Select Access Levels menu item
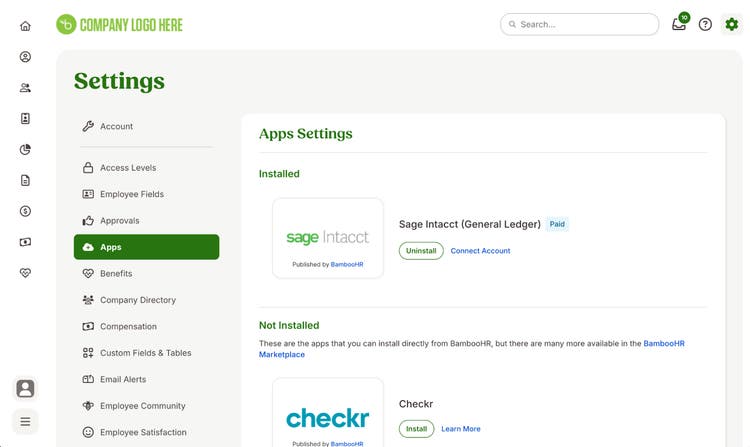 coord(146,168)
